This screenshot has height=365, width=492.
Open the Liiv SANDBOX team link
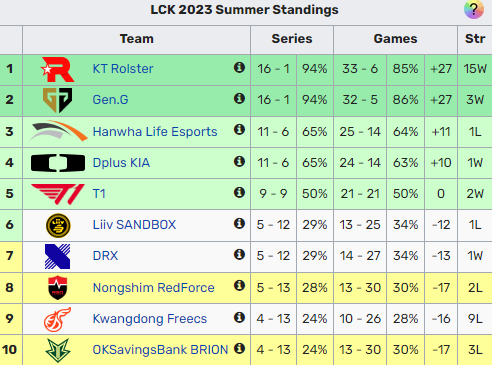(134, 225)
